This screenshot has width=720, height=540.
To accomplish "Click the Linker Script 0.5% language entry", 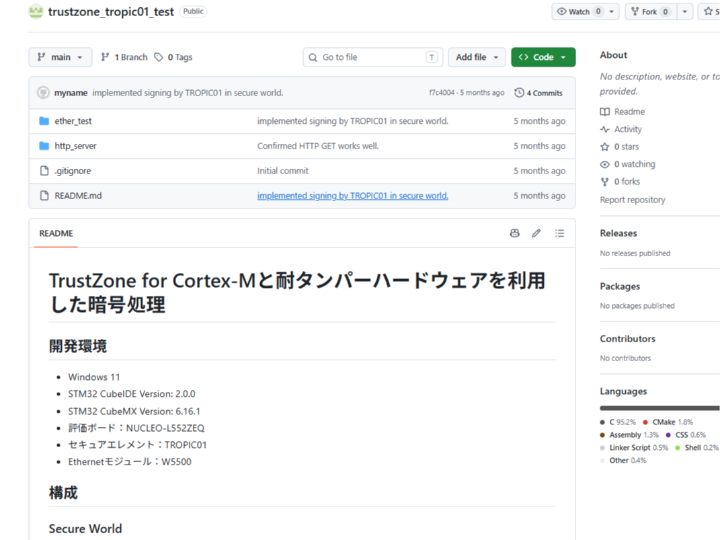I will click(x=634, y=448).
